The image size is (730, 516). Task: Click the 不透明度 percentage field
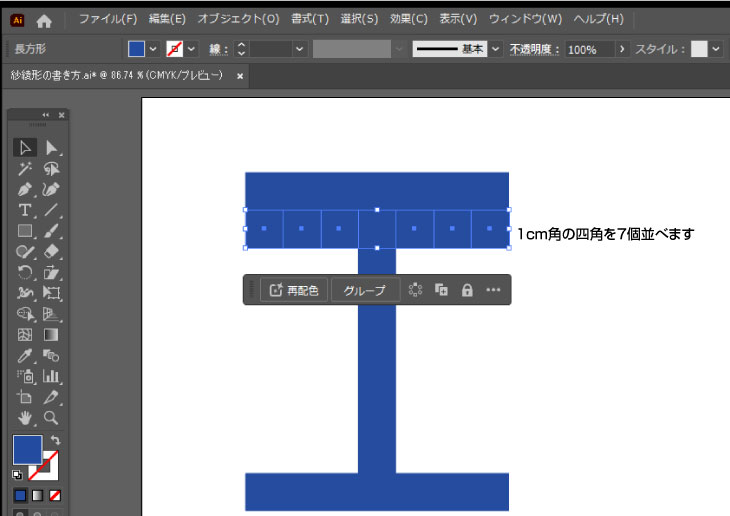(589, 49)
